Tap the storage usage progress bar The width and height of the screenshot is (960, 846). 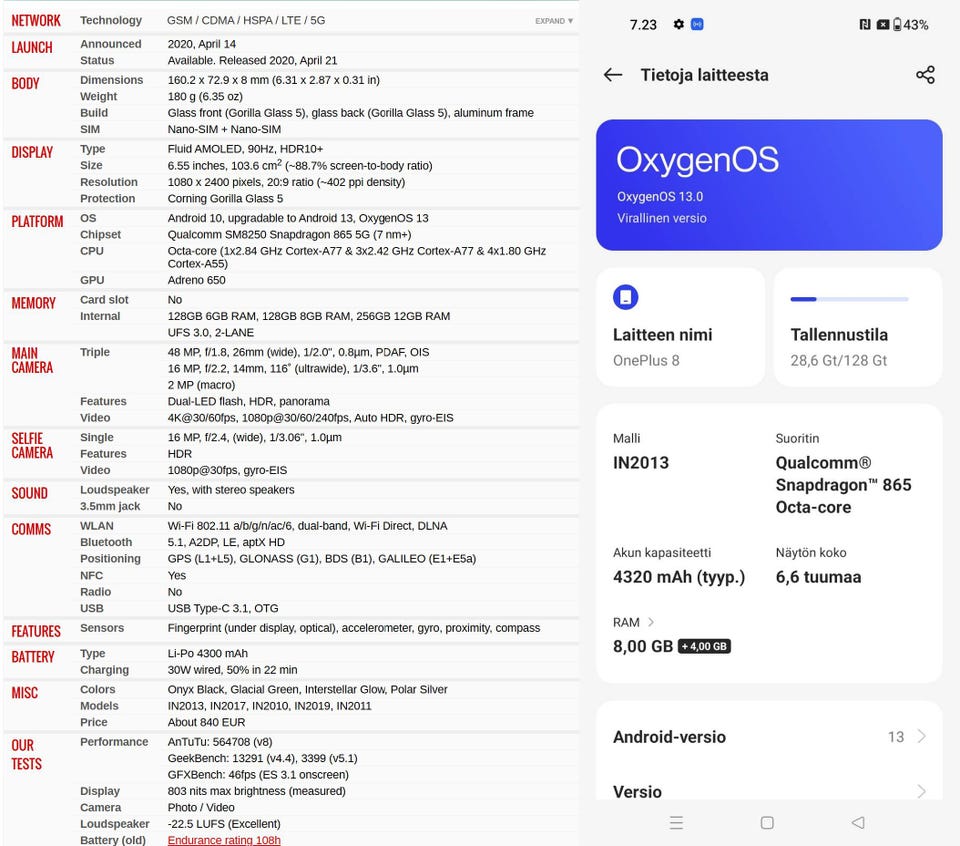coord(849,299)
